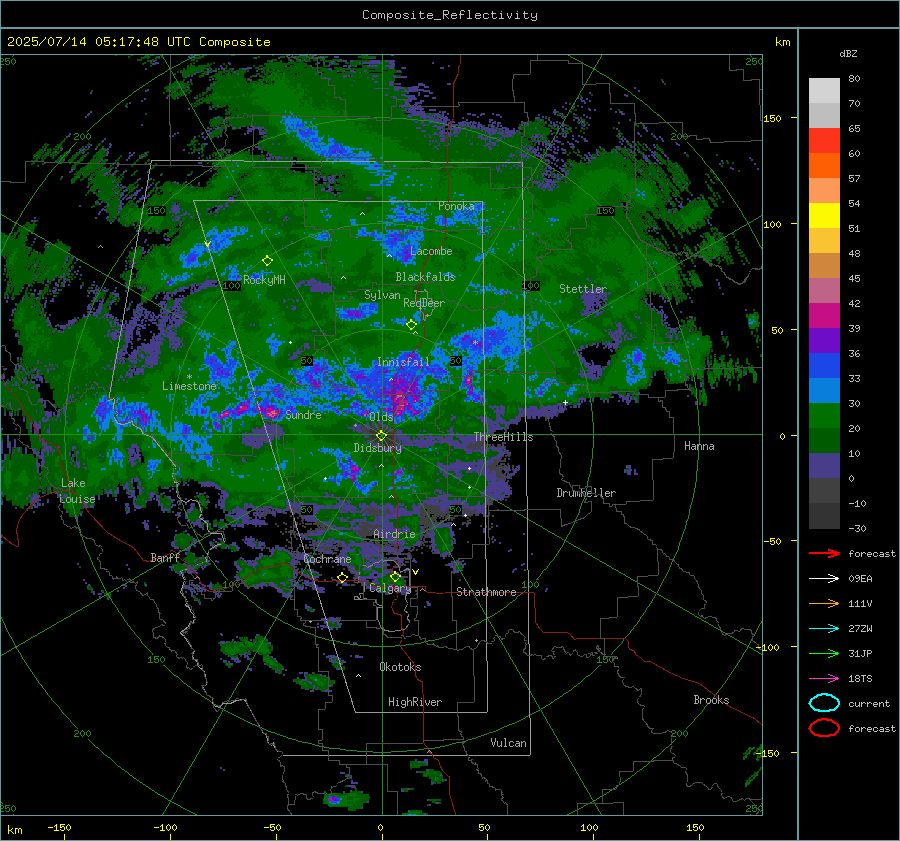Screen dimensions: 900x841
Task: Click the white 09EA arrow legend icon
Action: click(824, 579)
